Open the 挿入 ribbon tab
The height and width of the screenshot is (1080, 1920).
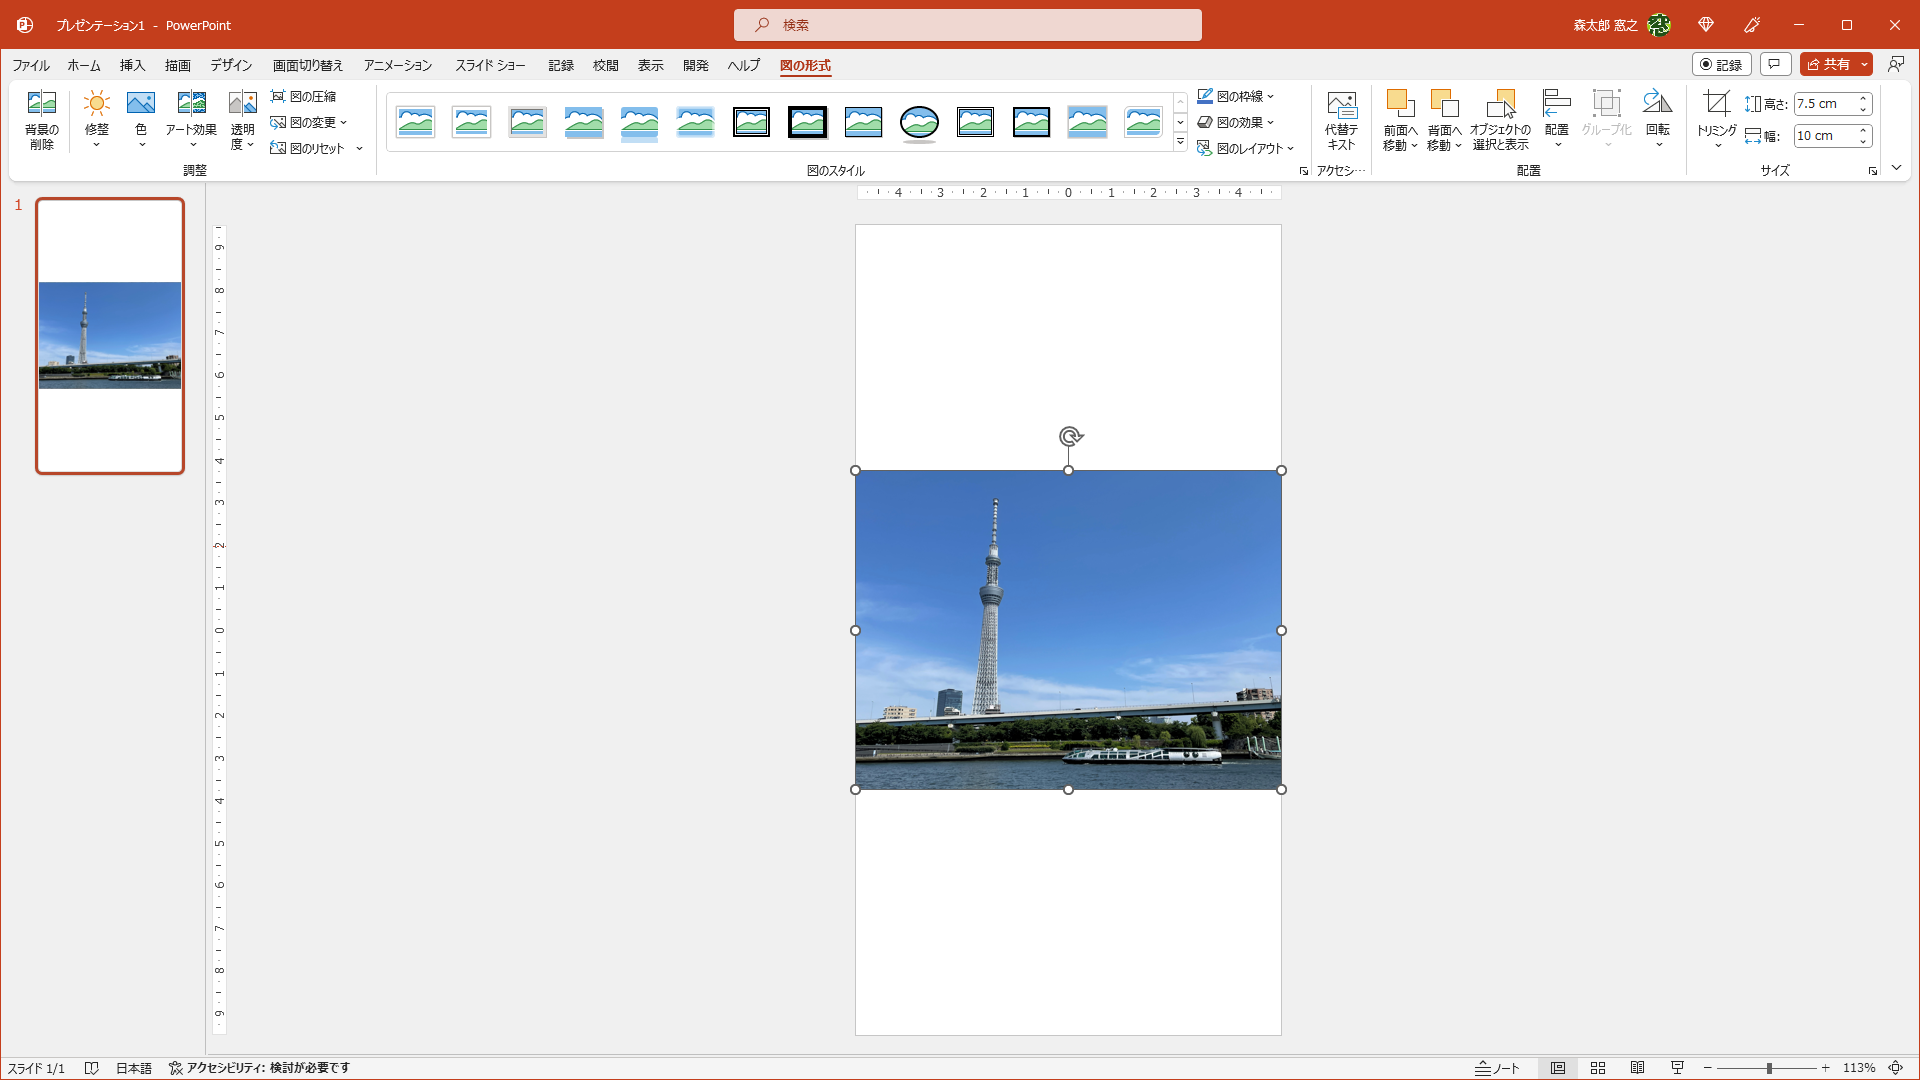[132, 65]
